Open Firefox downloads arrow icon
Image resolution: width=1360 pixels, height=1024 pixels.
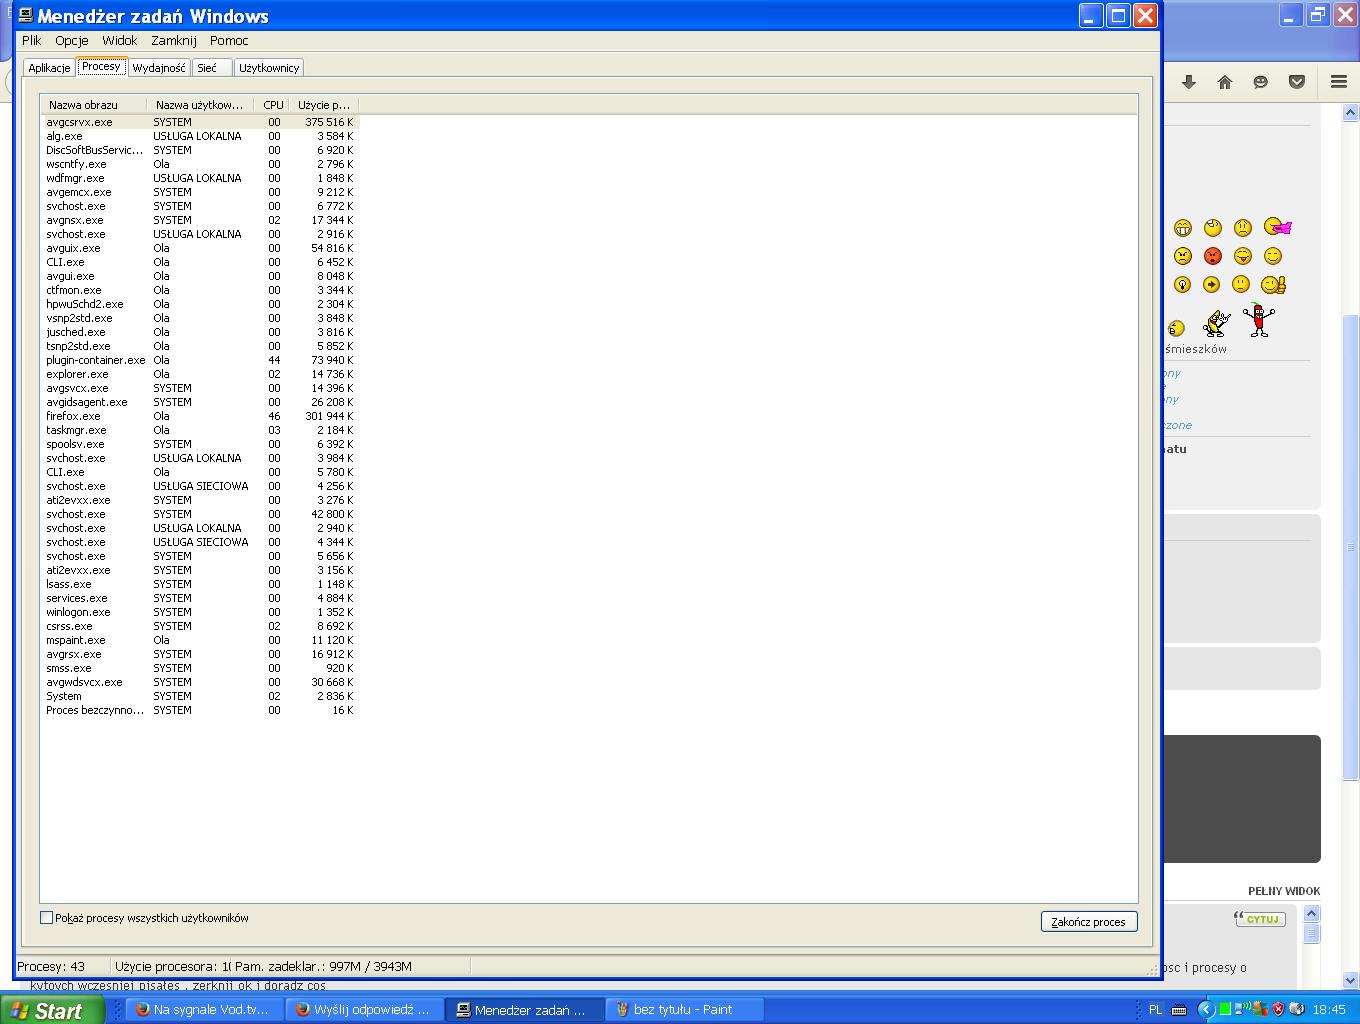point(1188,82)
